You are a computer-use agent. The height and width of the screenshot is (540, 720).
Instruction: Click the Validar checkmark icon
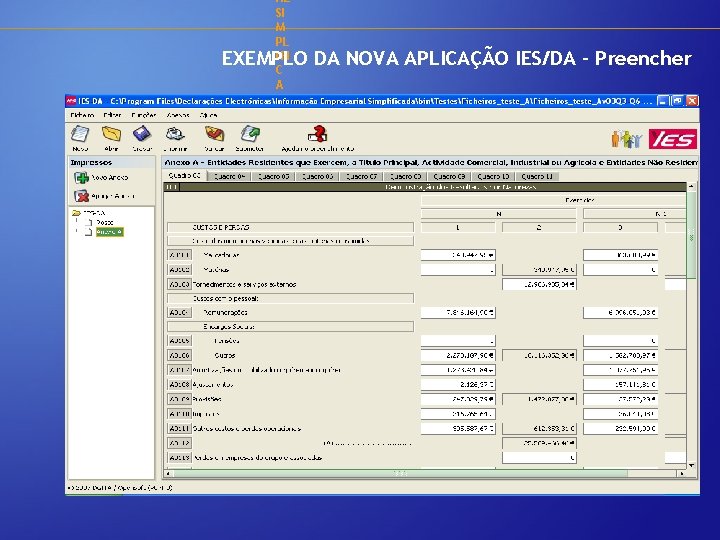pyautogui.click(x=214, y=134)
